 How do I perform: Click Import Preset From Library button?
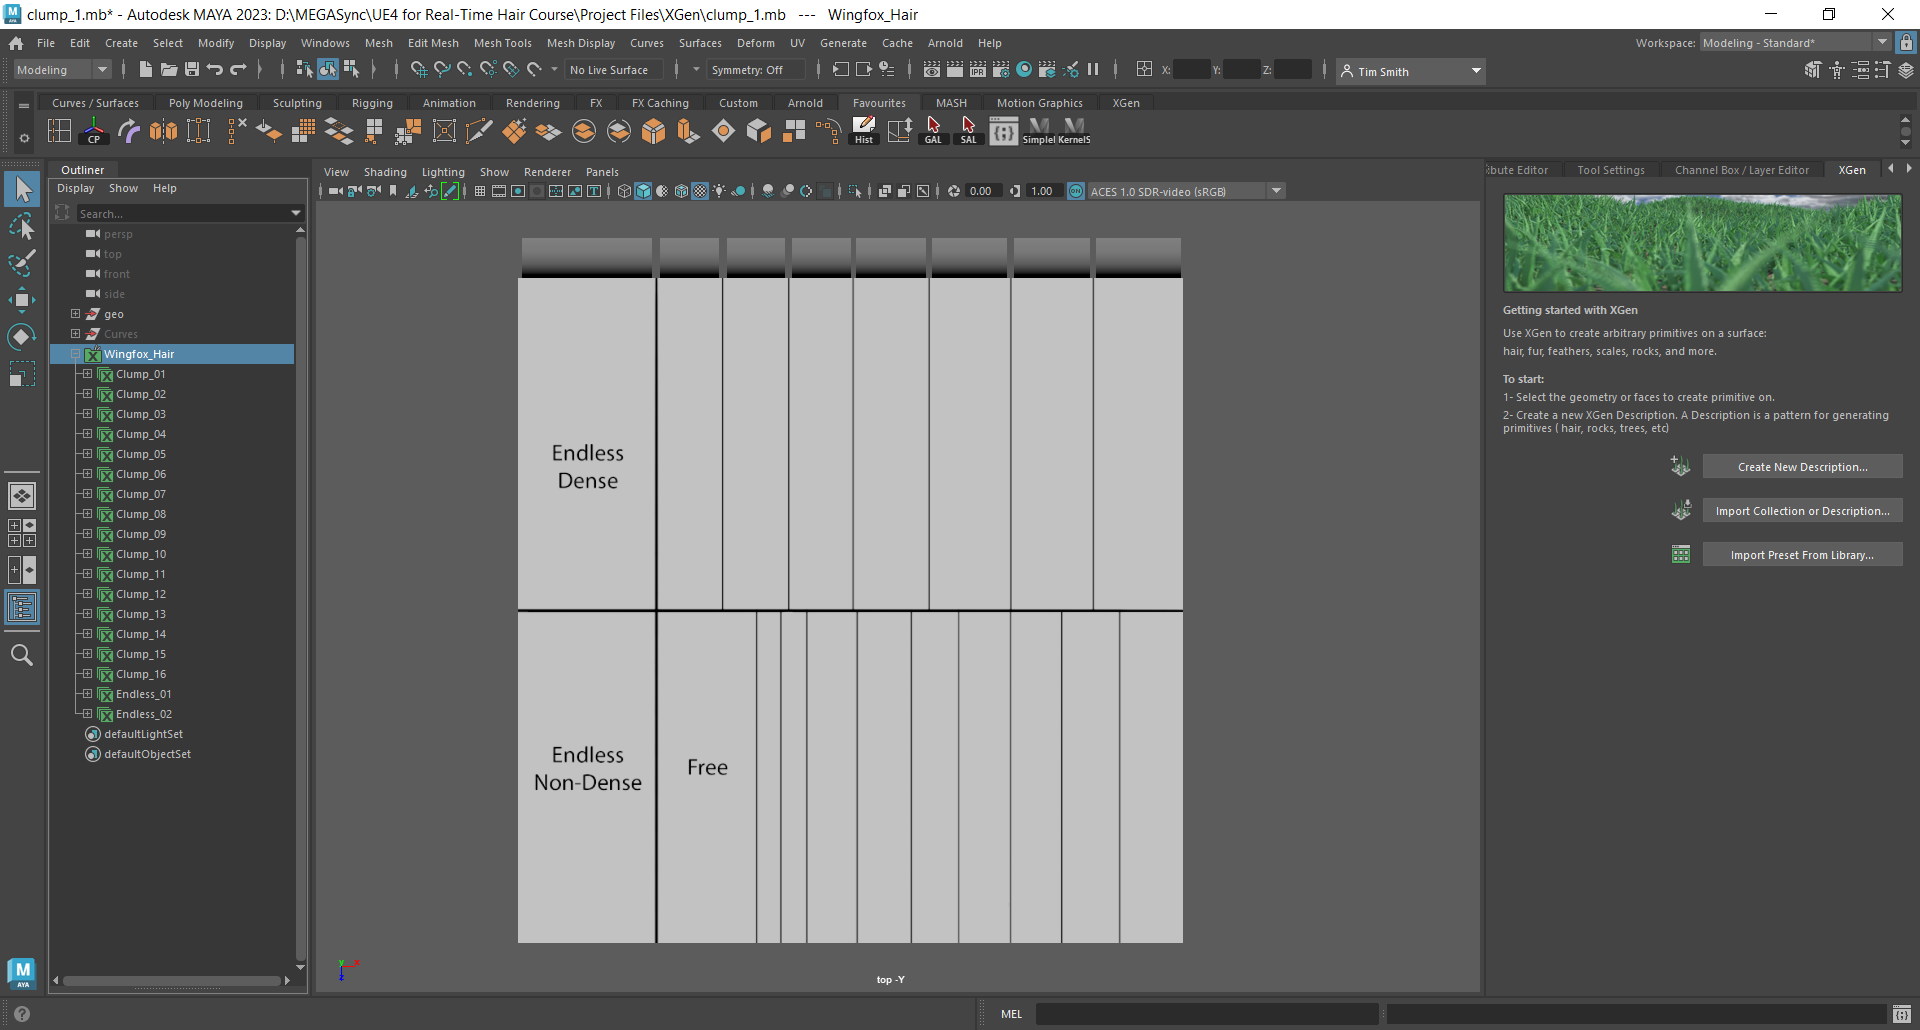(1802, 555)
